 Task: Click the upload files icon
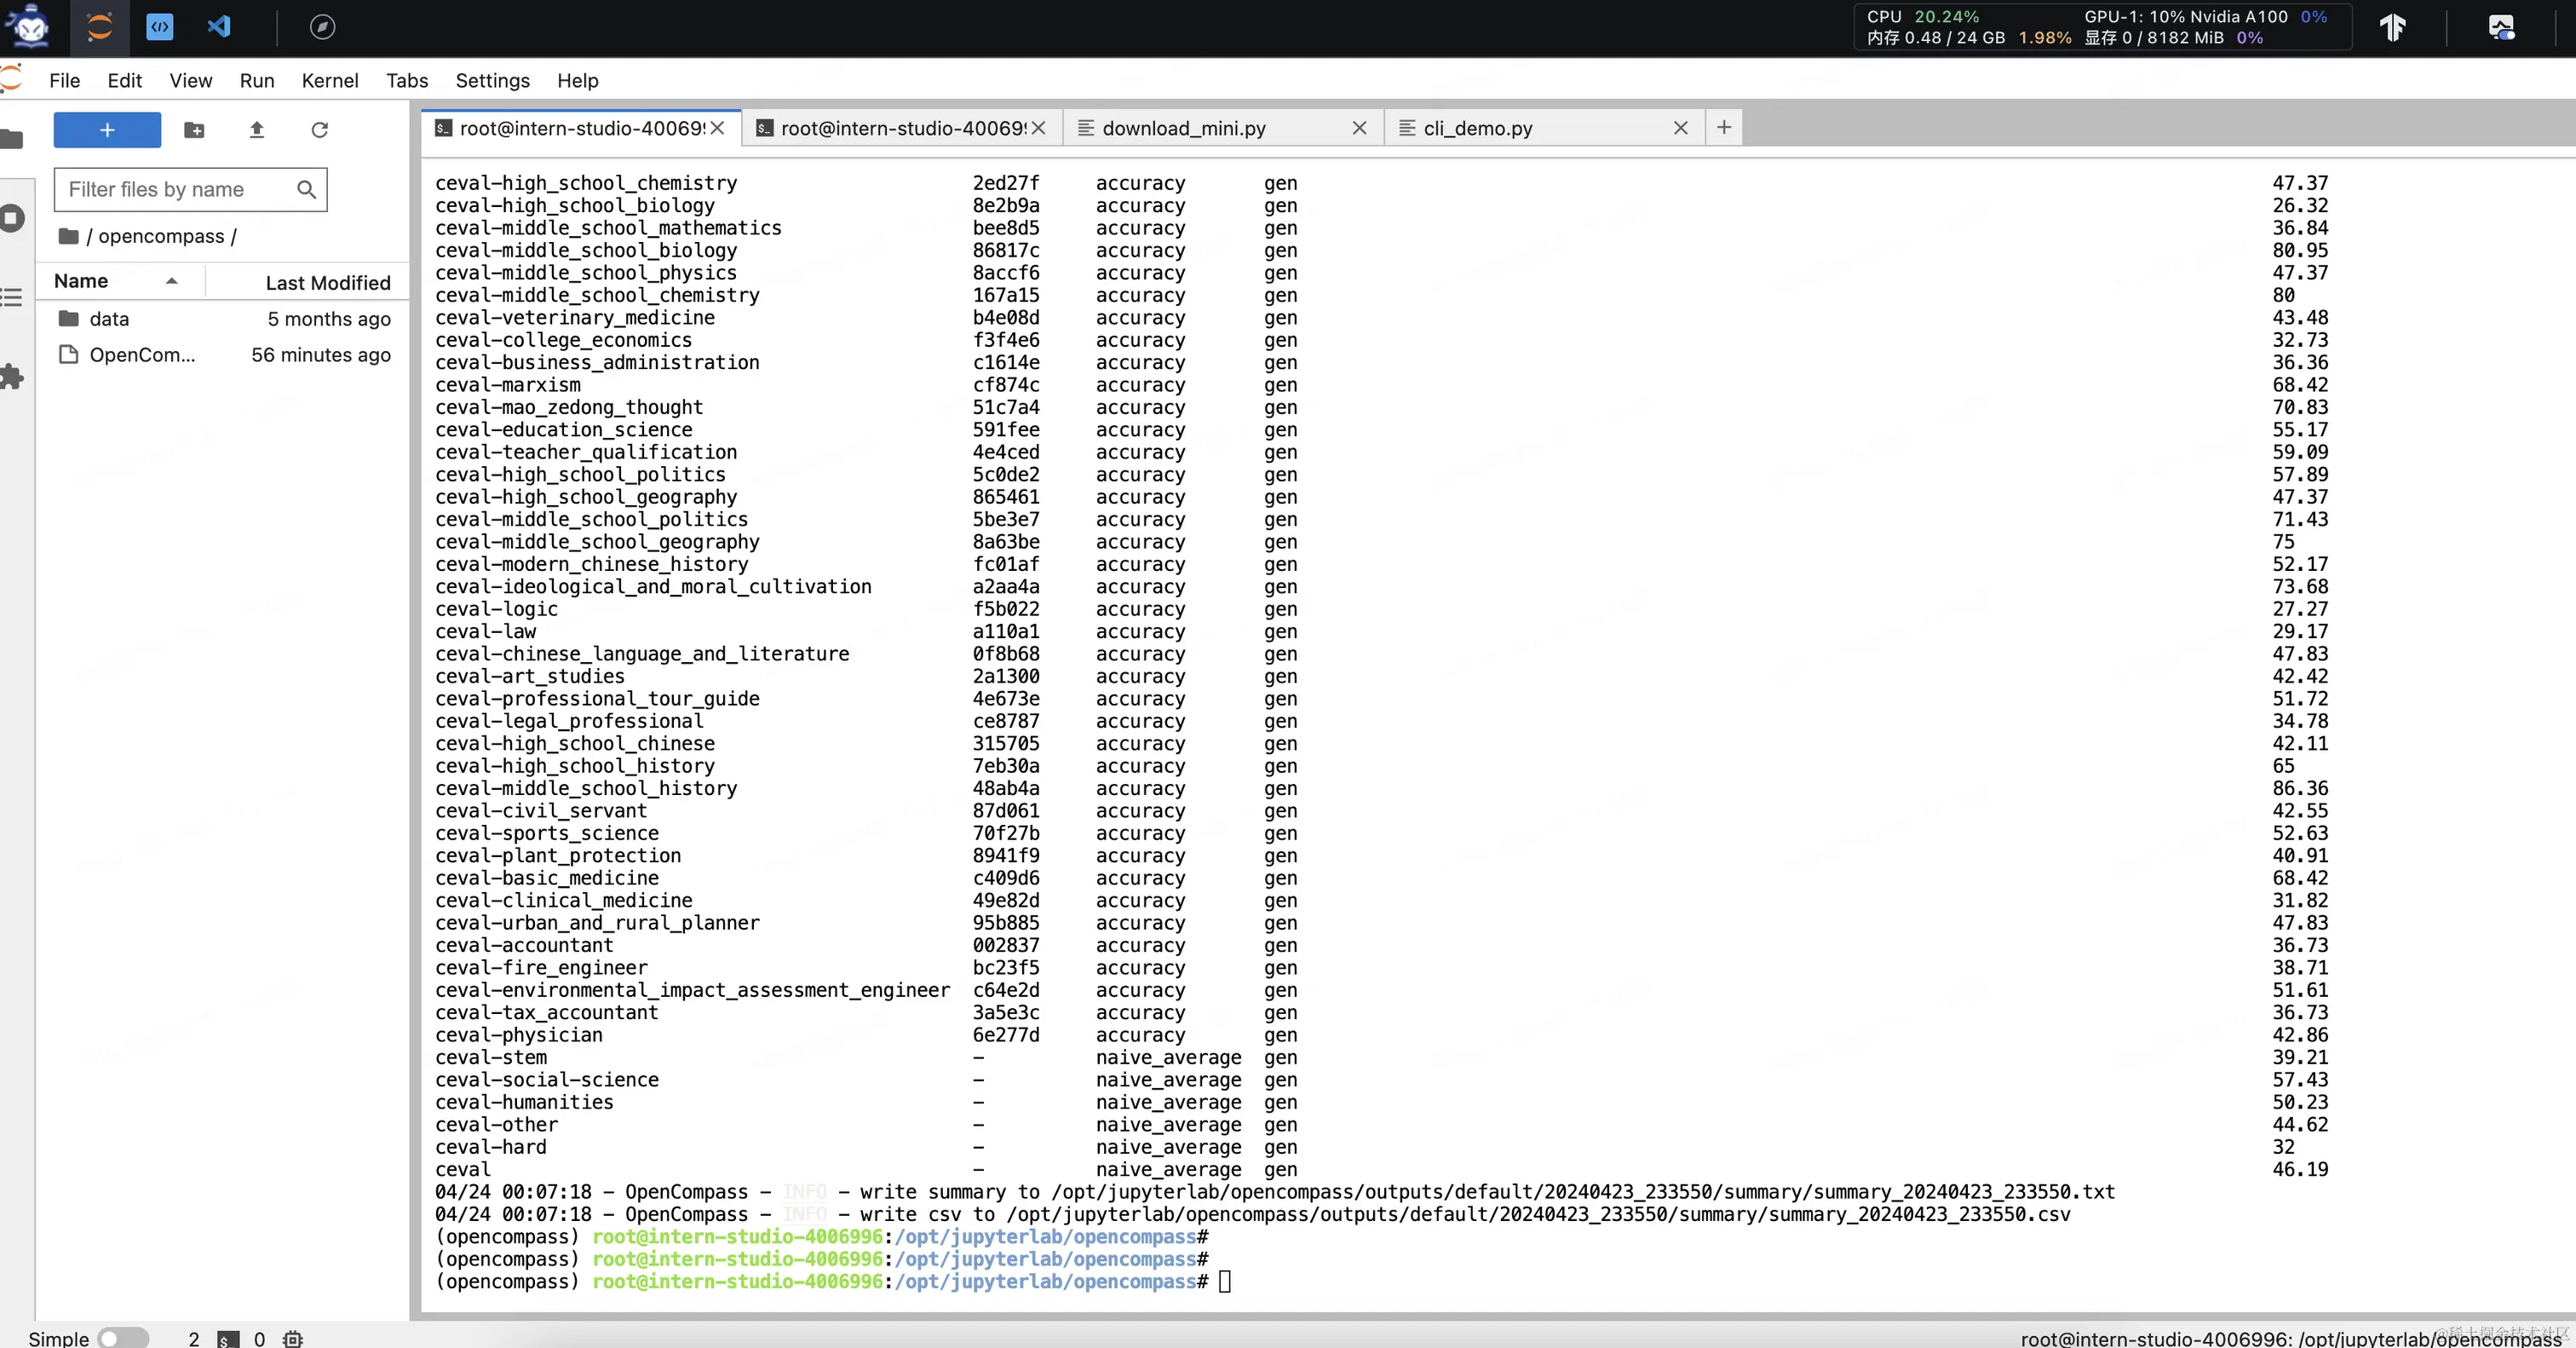tap(257, 130)
